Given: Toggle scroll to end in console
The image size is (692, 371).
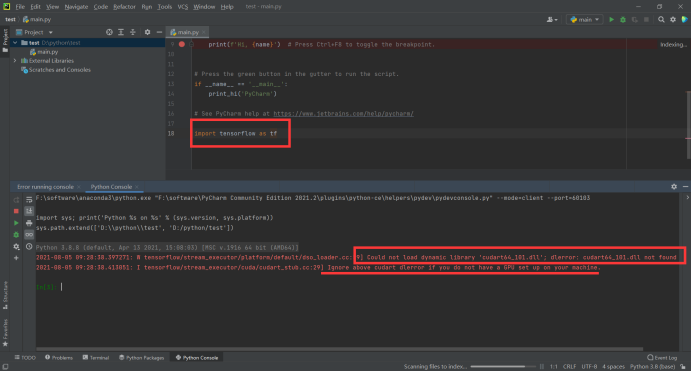Looking at the screenshot, I should [x=29, y=211].
